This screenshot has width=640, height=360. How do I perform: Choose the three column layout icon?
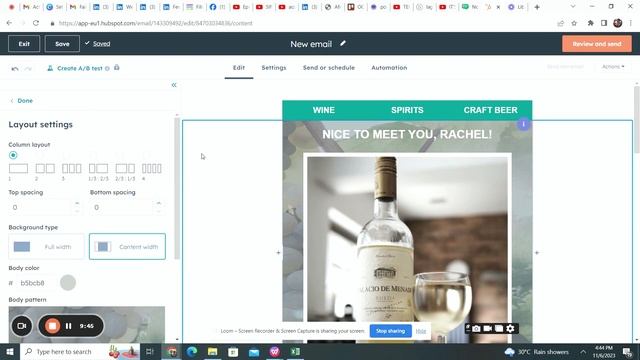pyautogui.click(x=71, y=168)
